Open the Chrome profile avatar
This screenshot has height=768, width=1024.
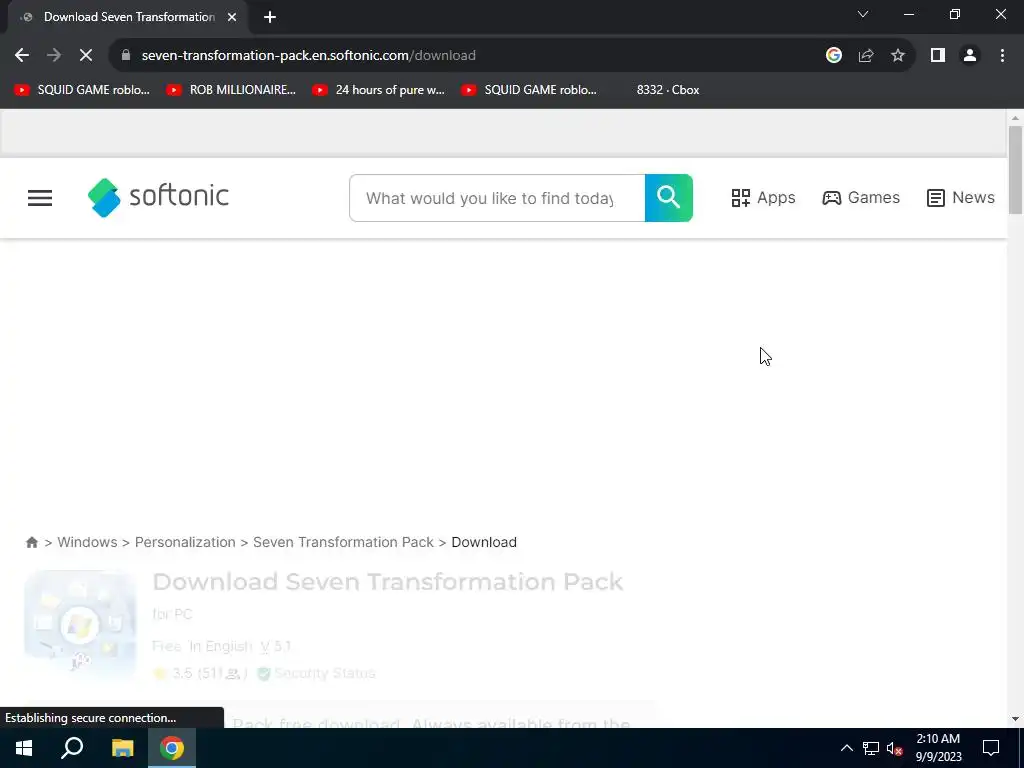coord(970,56)
